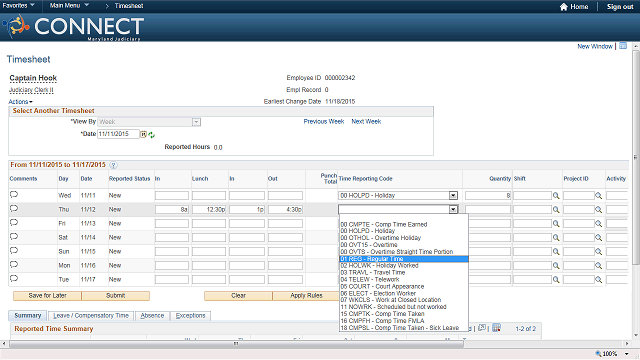640x360 pixels.
Task: Look up Shift for Tue 11/17 row
Action: point(556,280)
